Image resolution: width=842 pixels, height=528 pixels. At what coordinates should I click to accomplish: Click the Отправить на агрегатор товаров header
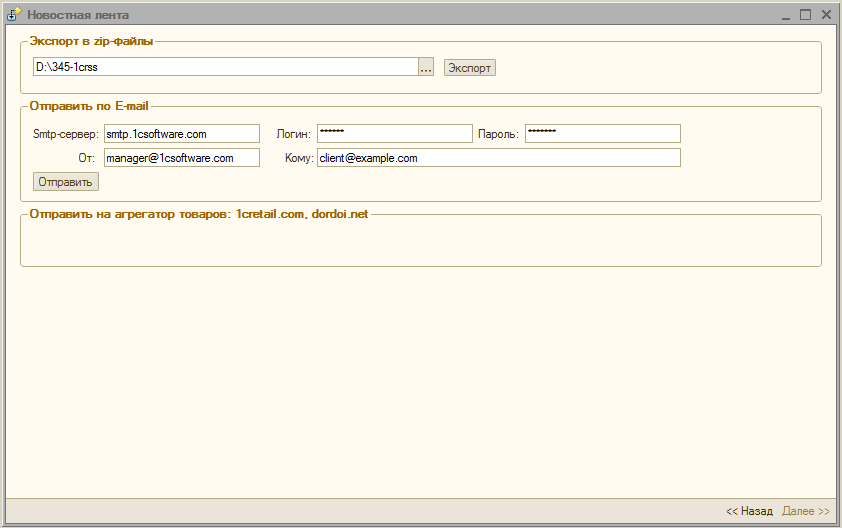coord(199,213)
